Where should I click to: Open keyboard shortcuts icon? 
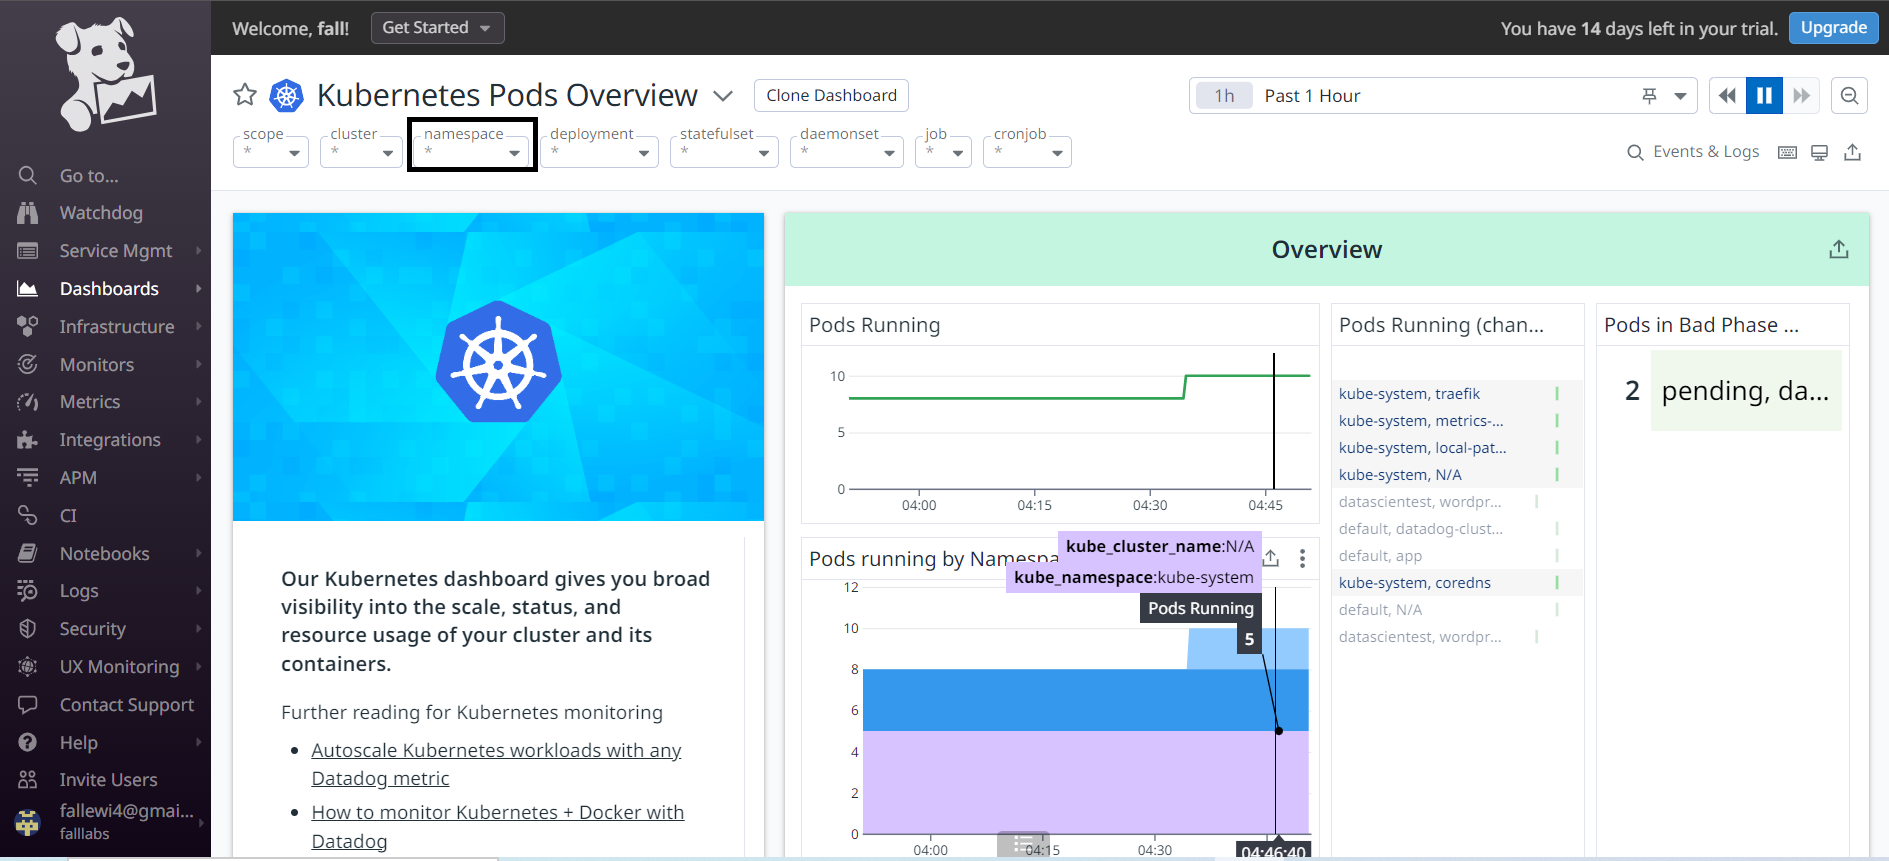pos(1787,152)
